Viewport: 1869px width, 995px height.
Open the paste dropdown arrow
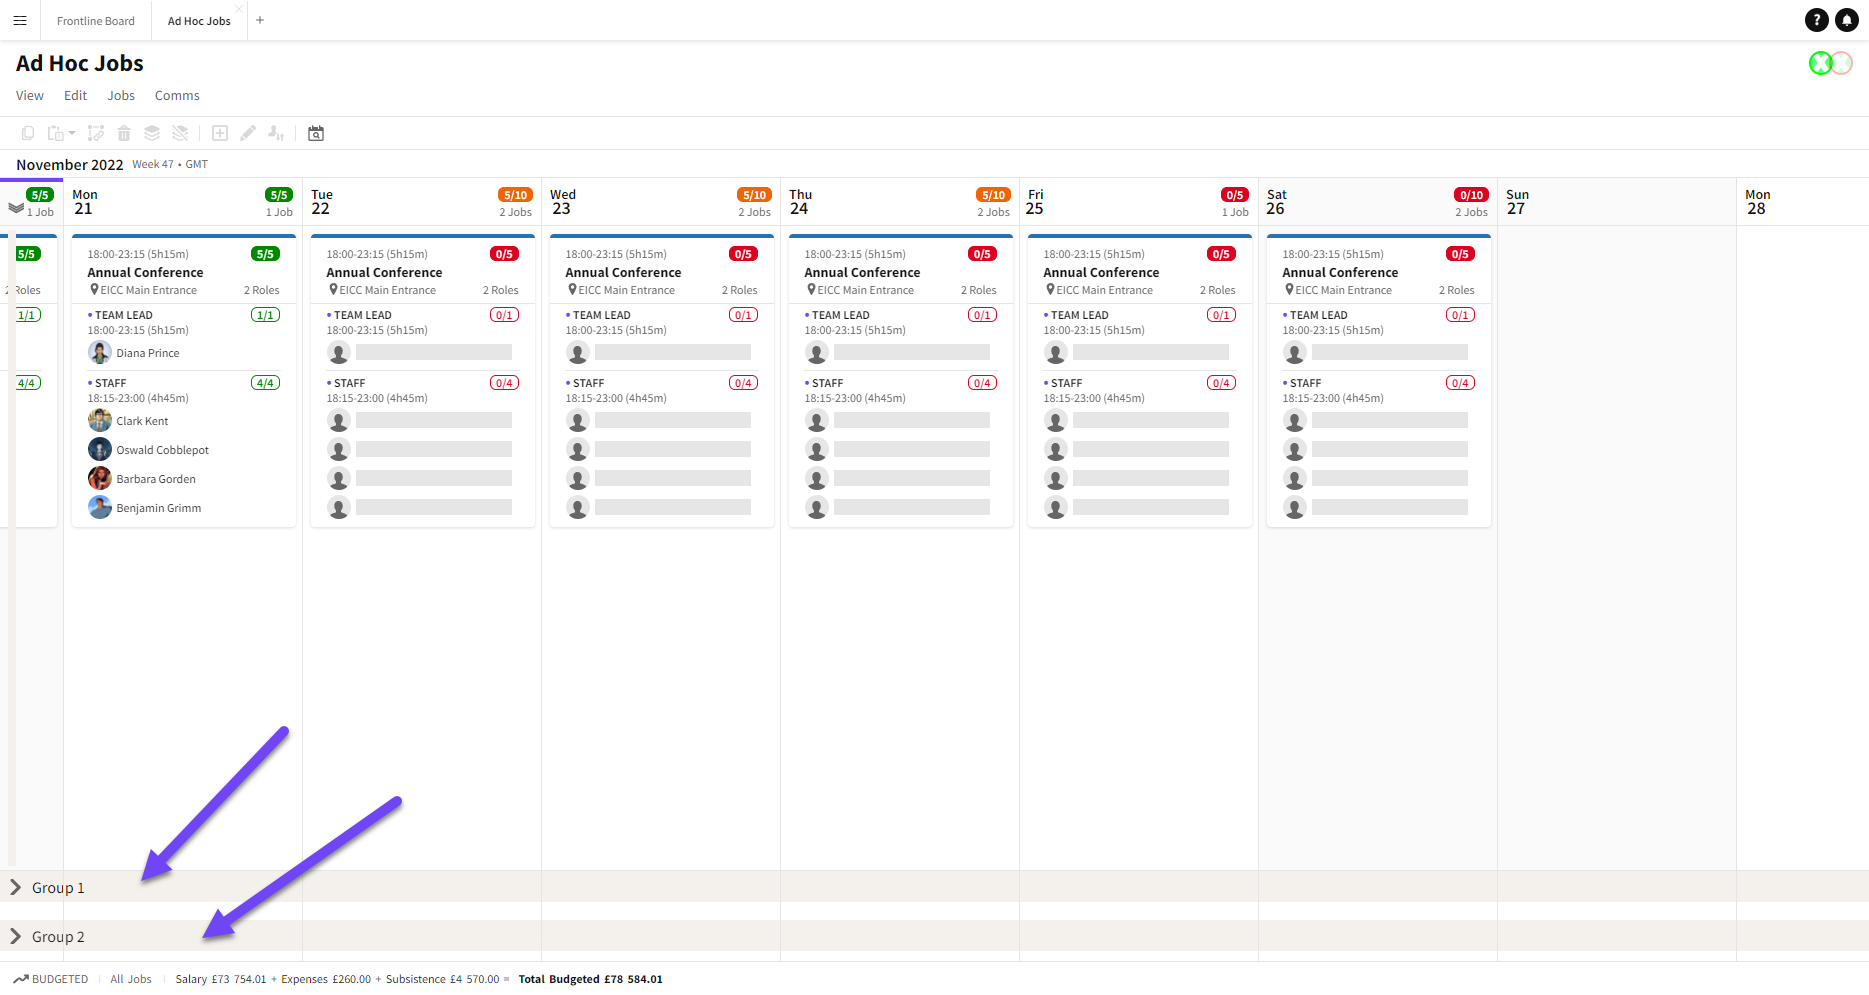click(x=72, y=134)
